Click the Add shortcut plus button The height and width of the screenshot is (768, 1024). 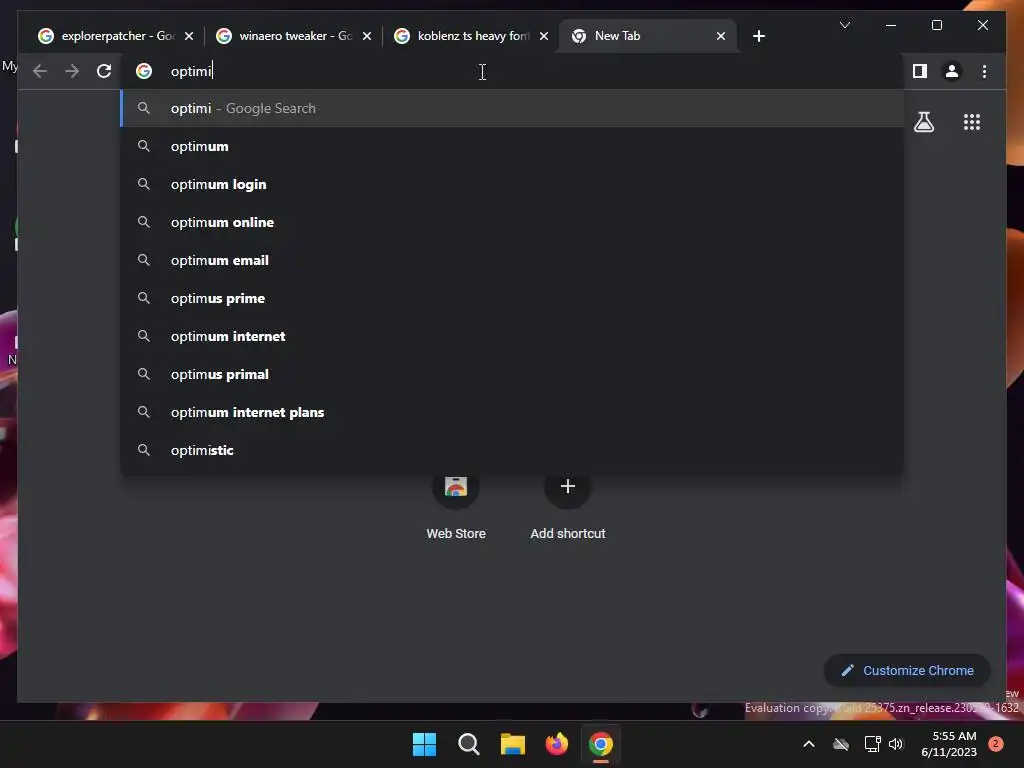coord(568,487)
